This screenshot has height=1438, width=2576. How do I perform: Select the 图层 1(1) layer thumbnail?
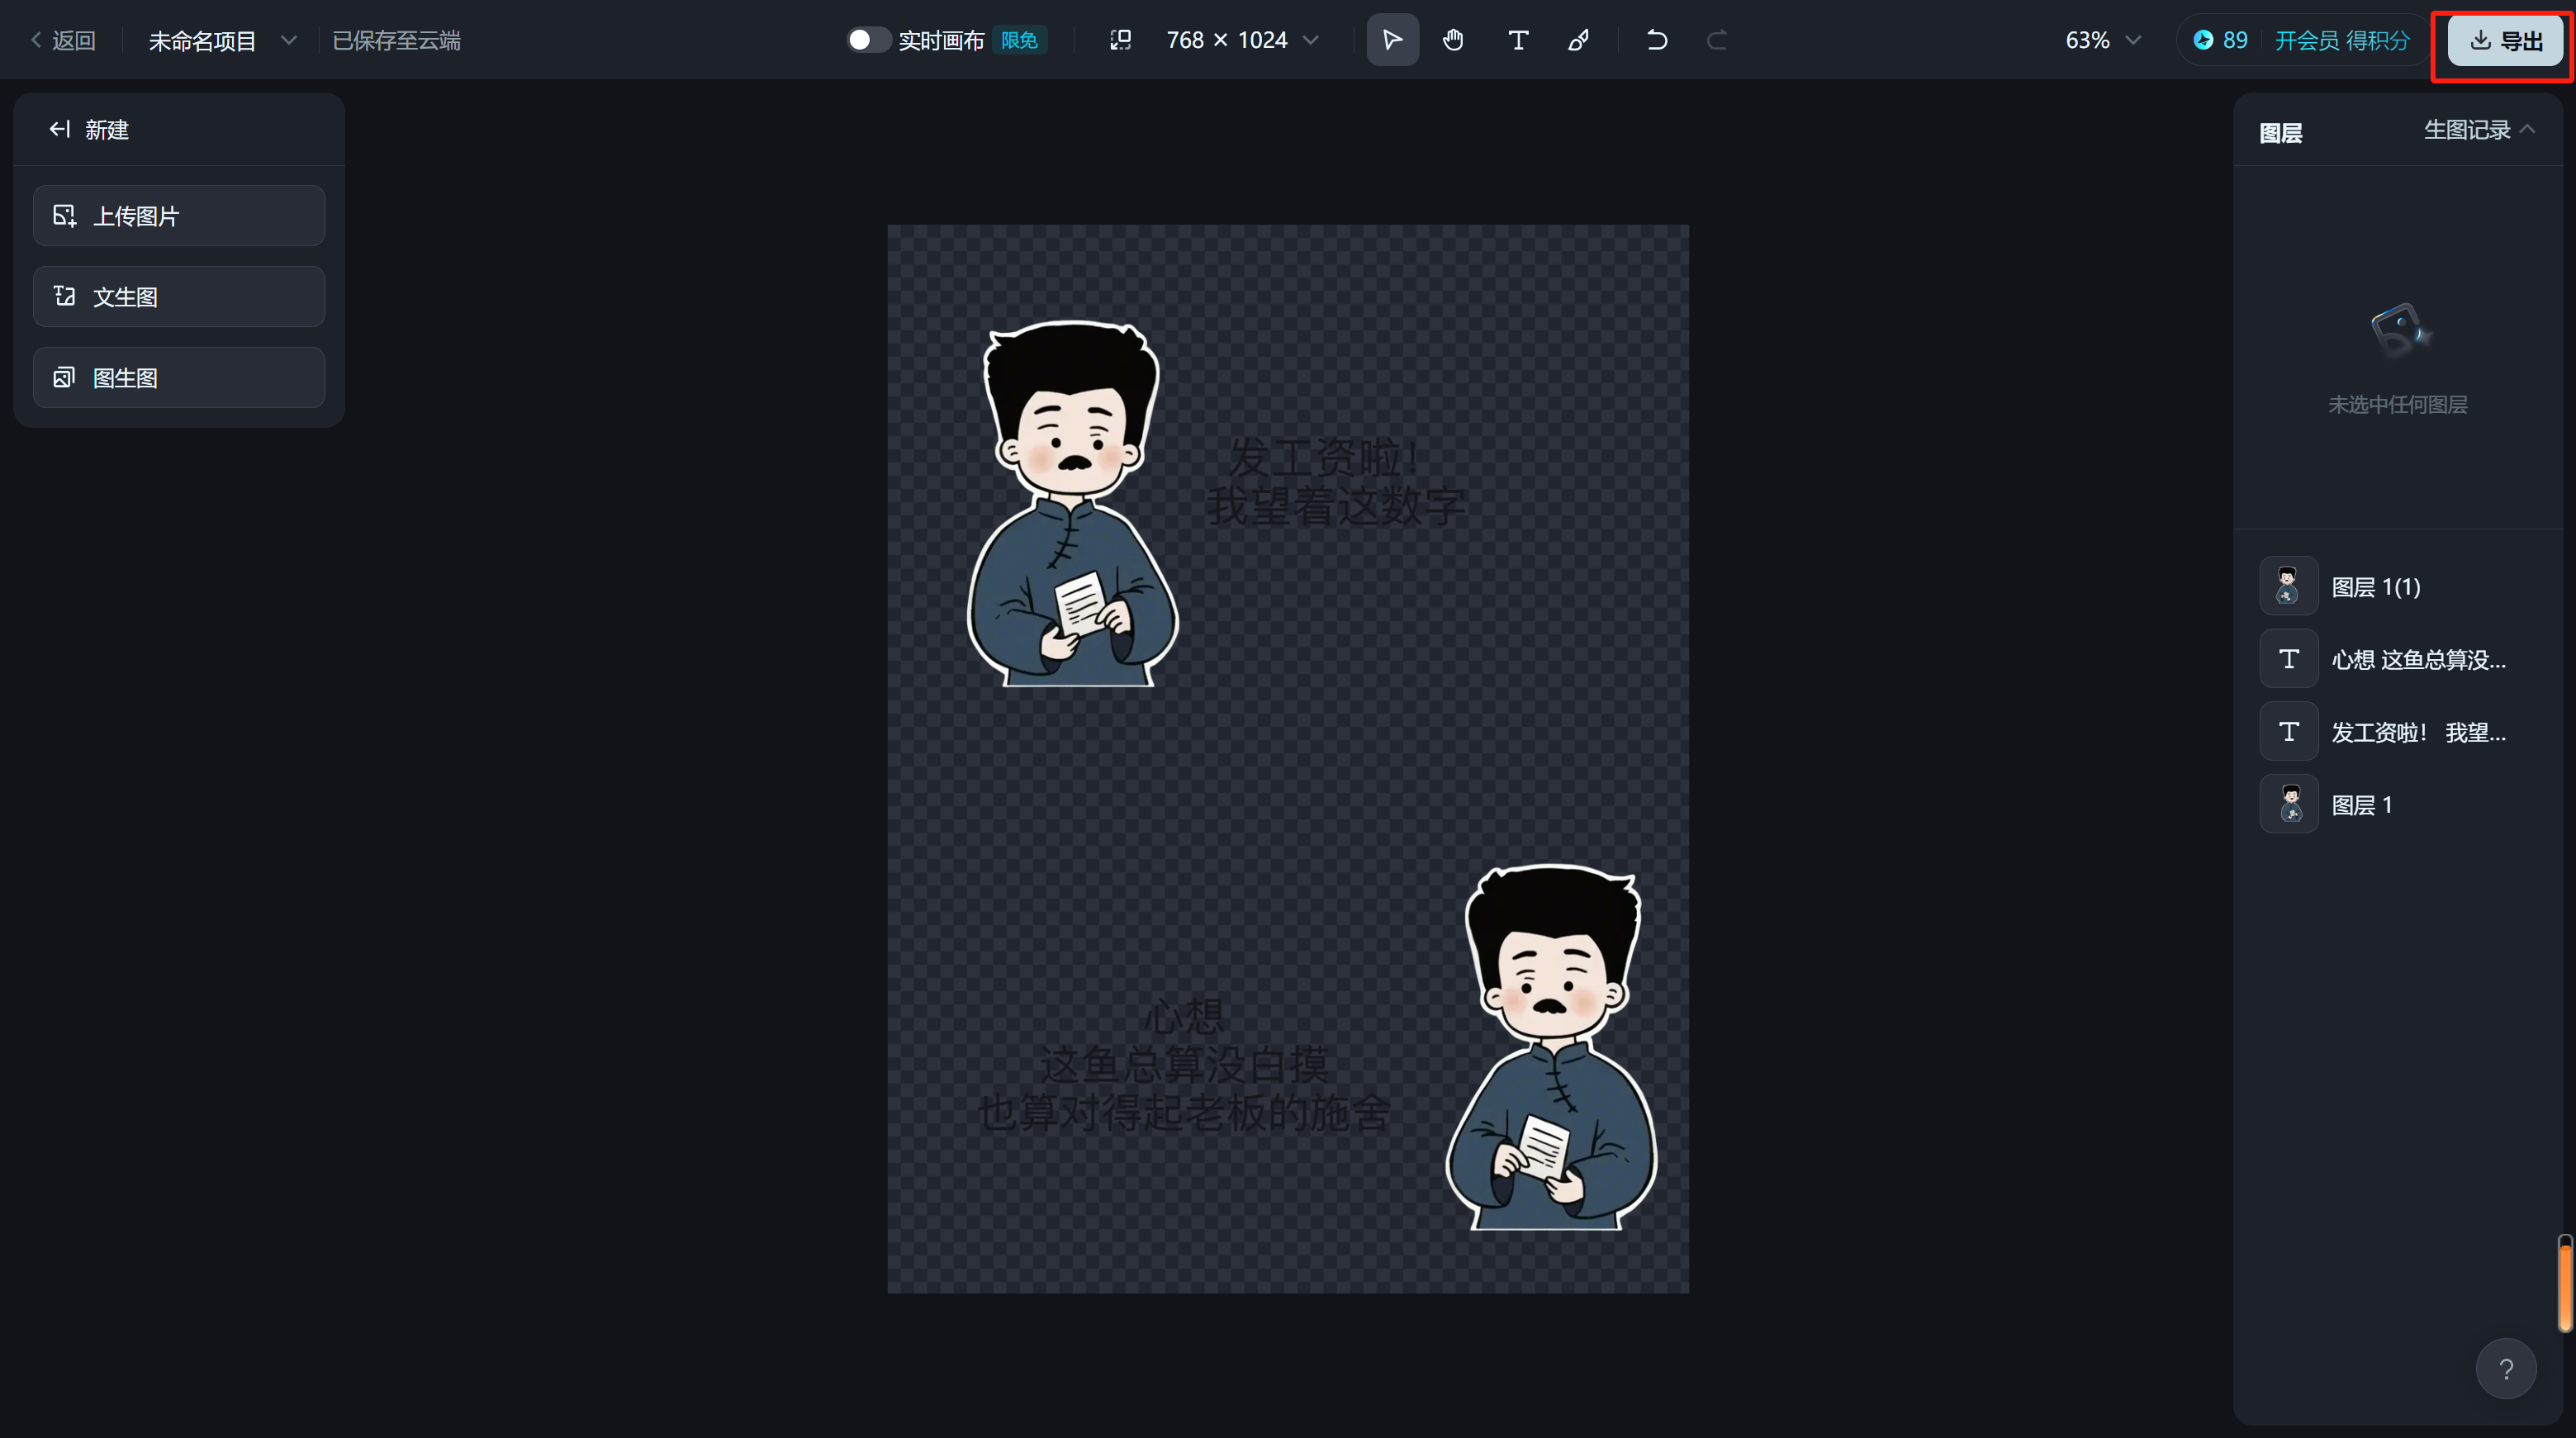click(2288, 586)
